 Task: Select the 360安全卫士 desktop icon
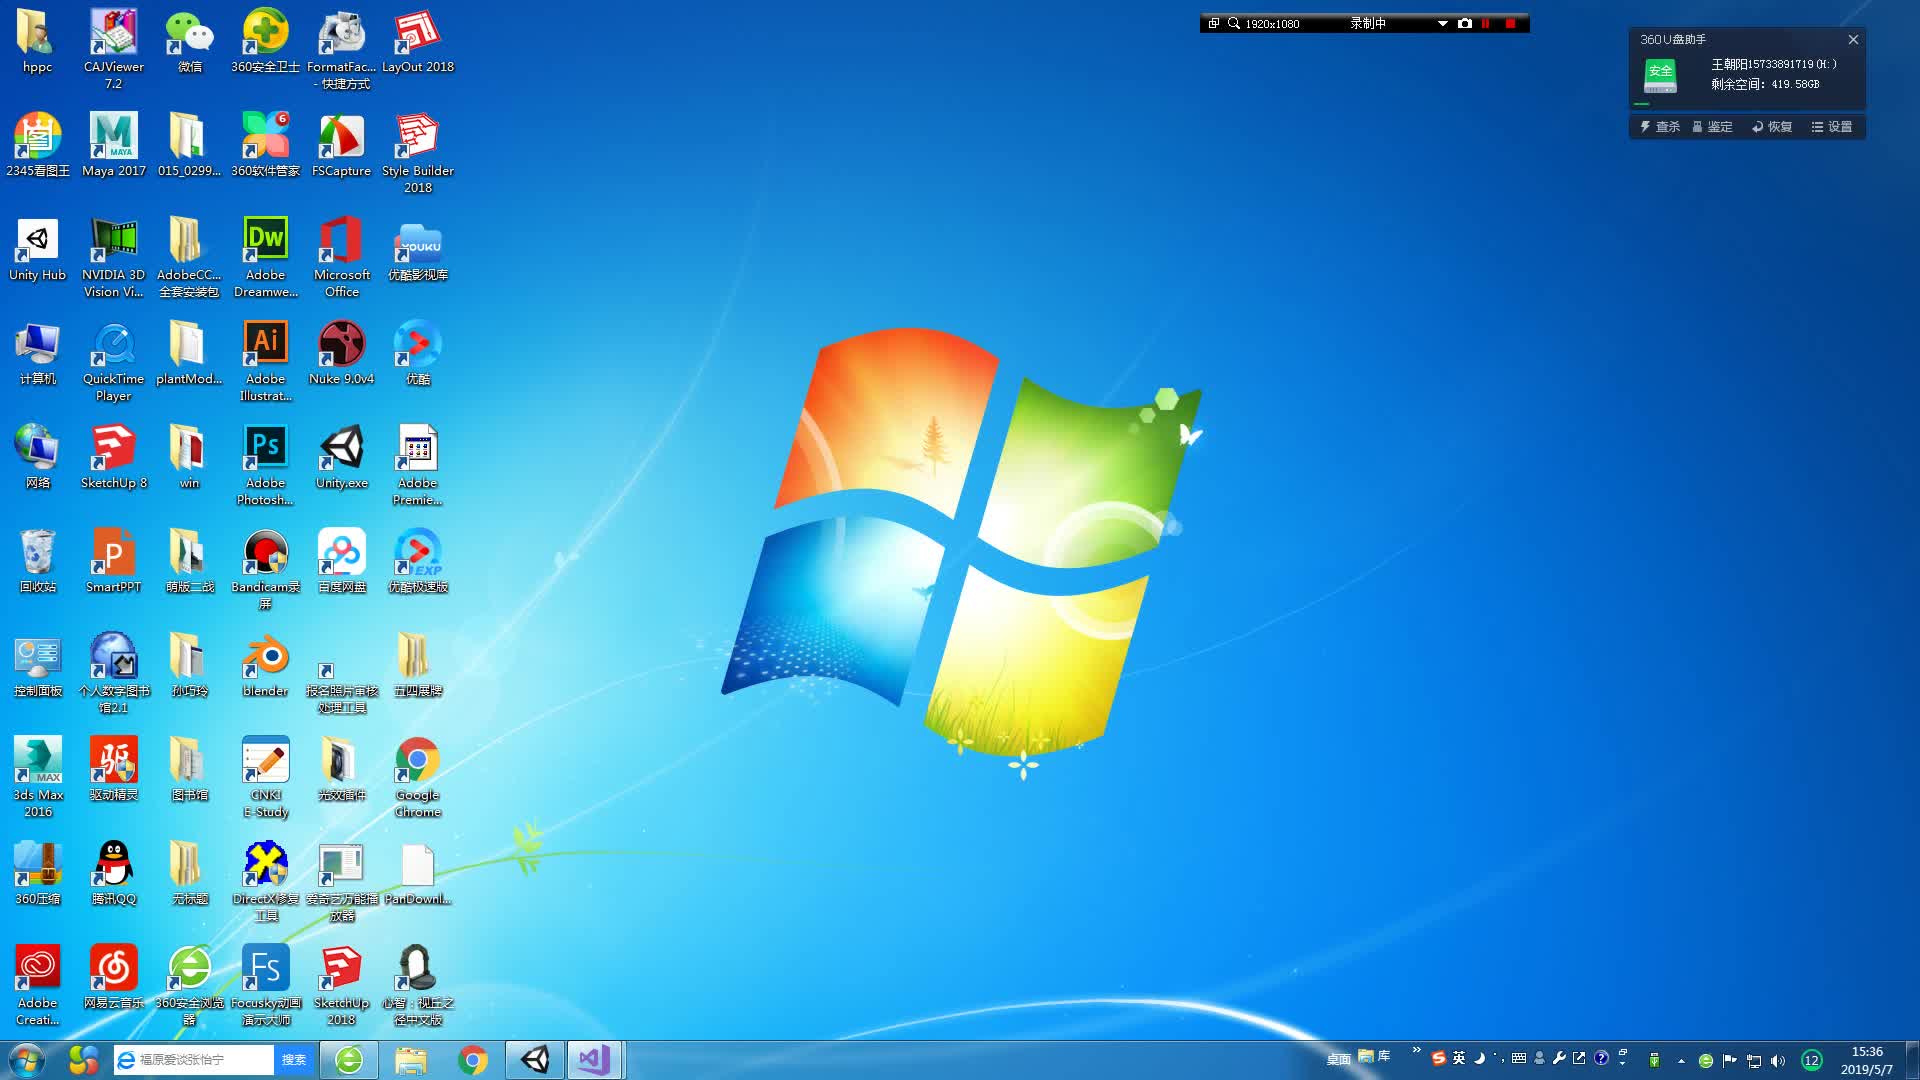click(x=265, y=42)
